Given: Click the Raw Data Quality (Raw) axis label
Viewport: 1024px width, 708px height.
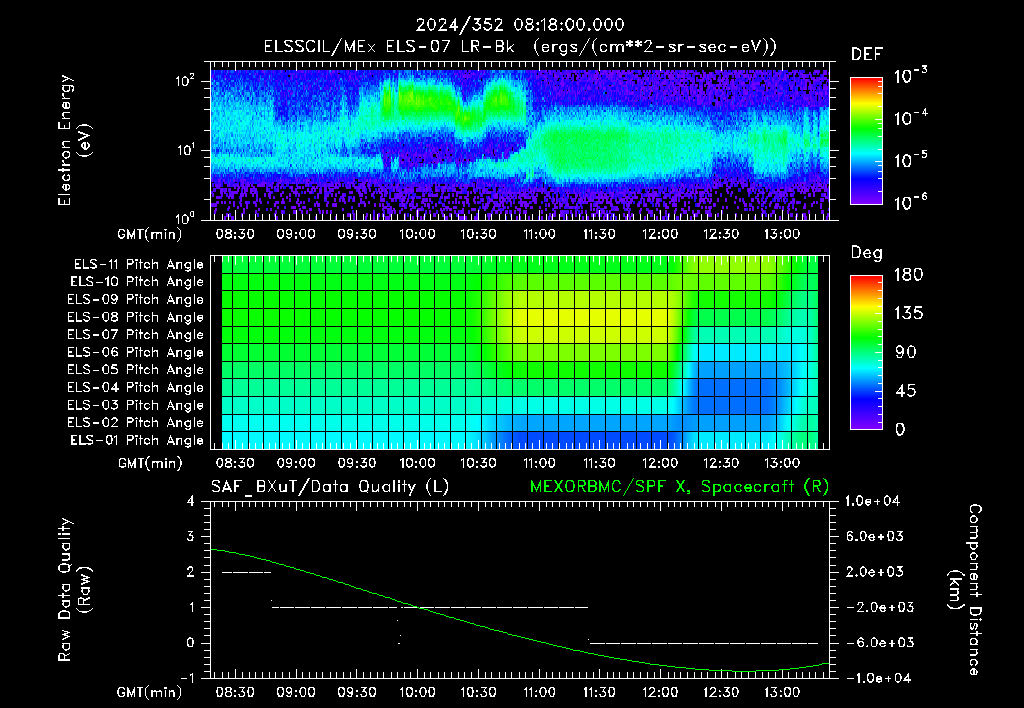Looking at the screenshot, I should click(74, 590).
